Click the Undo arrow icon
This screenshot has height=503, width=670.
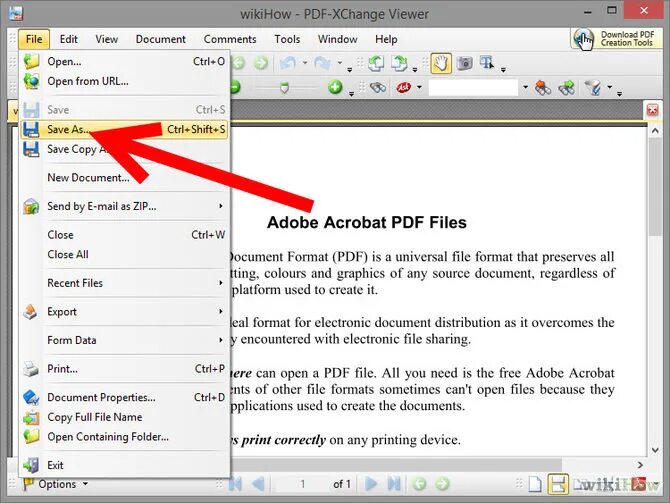[x=288, y=64]
